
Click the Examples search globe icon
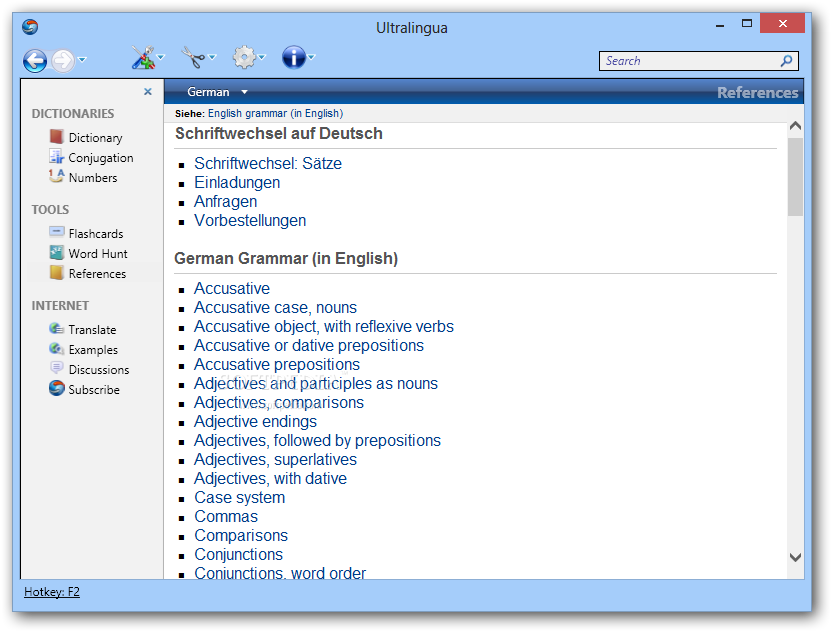(x=56, y=348)
